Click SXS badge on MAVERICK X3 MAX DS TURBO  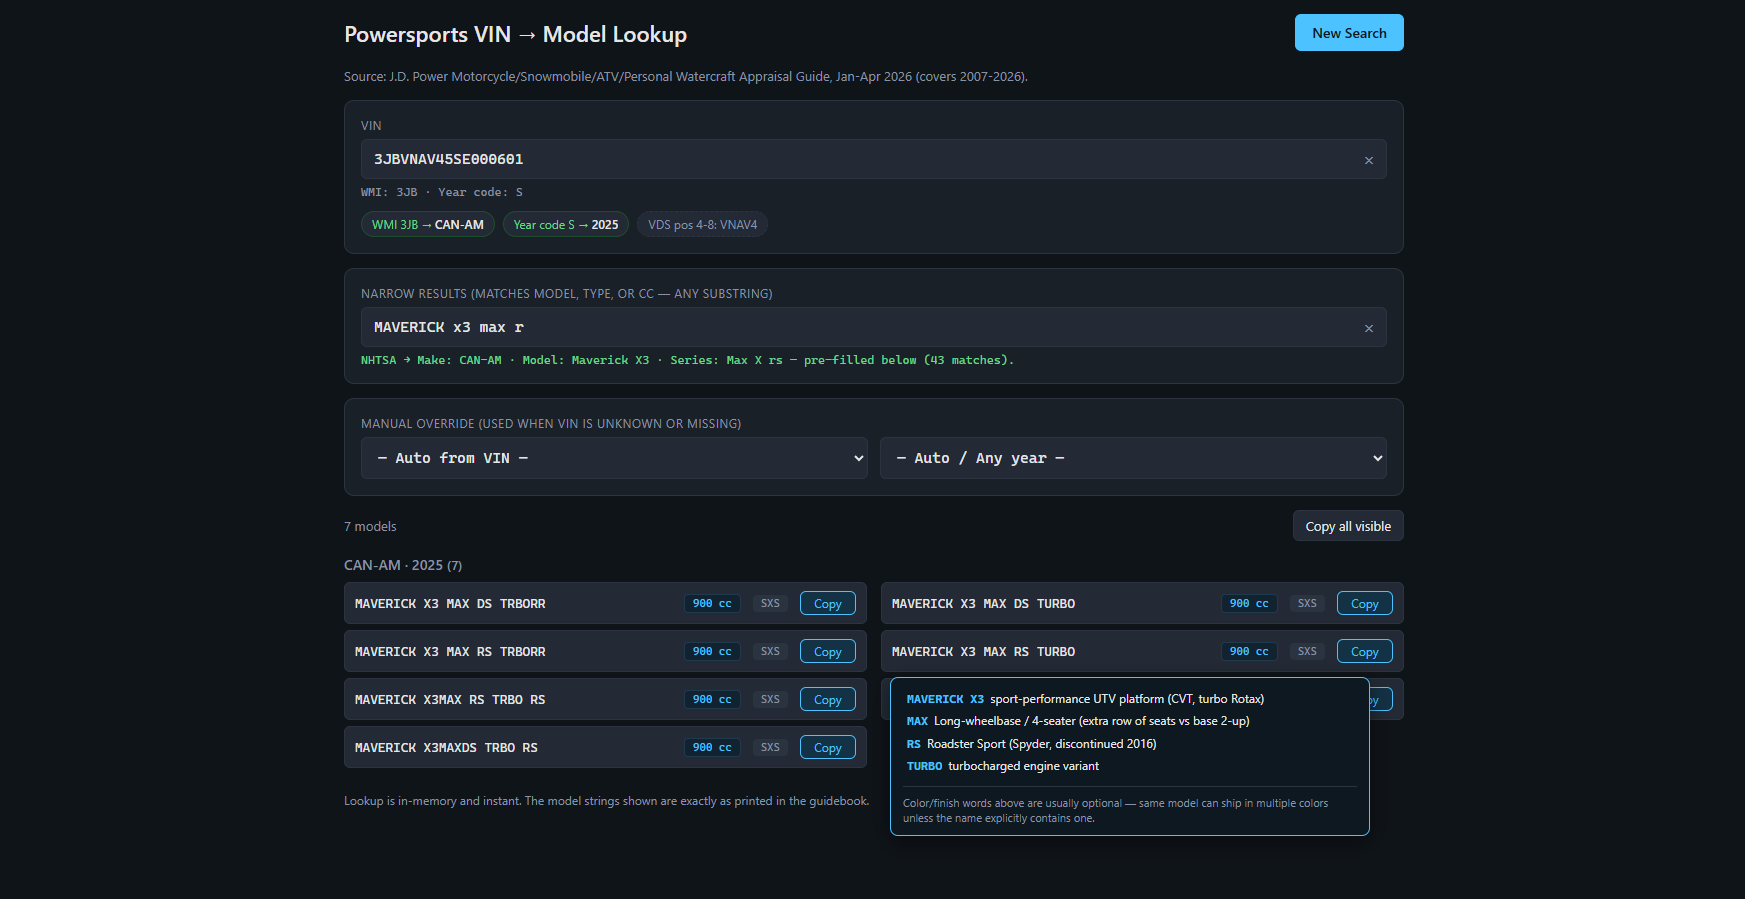pyautogui.click(x=1307, y=604)
